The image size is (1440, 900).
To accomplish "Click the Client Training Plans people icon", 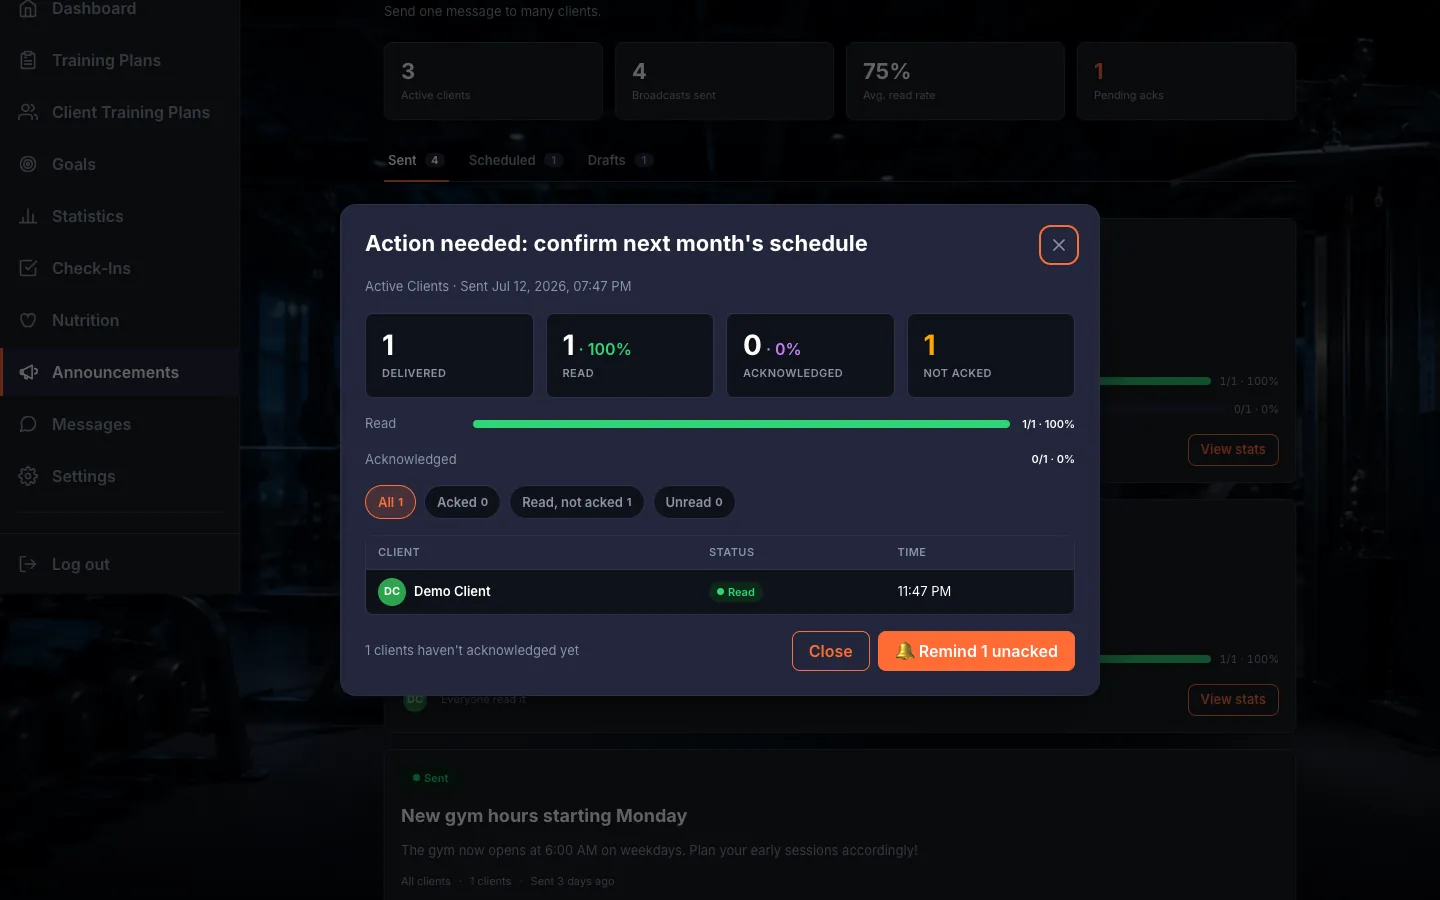I will [28, 112].
